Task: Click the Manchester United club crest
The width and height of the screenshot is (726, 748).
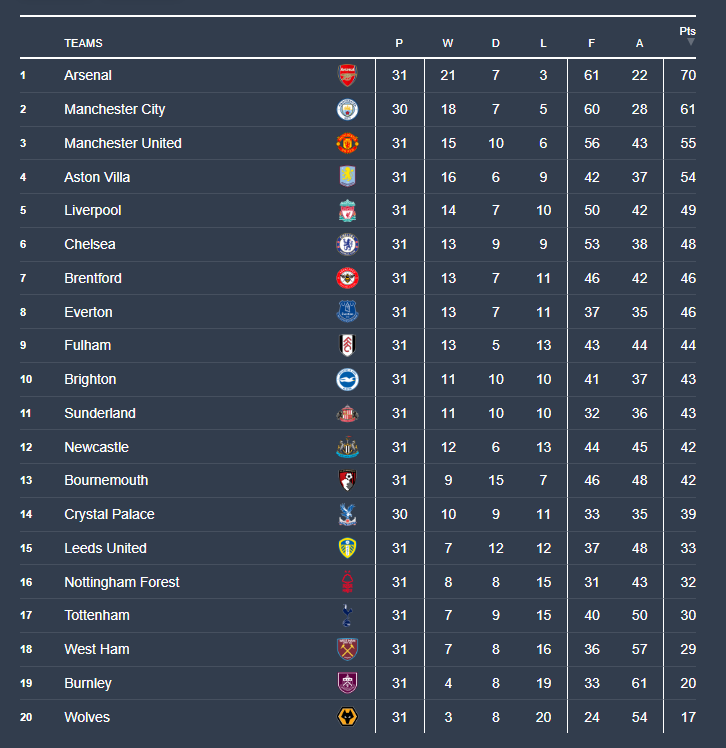Action: pos(347,143)
